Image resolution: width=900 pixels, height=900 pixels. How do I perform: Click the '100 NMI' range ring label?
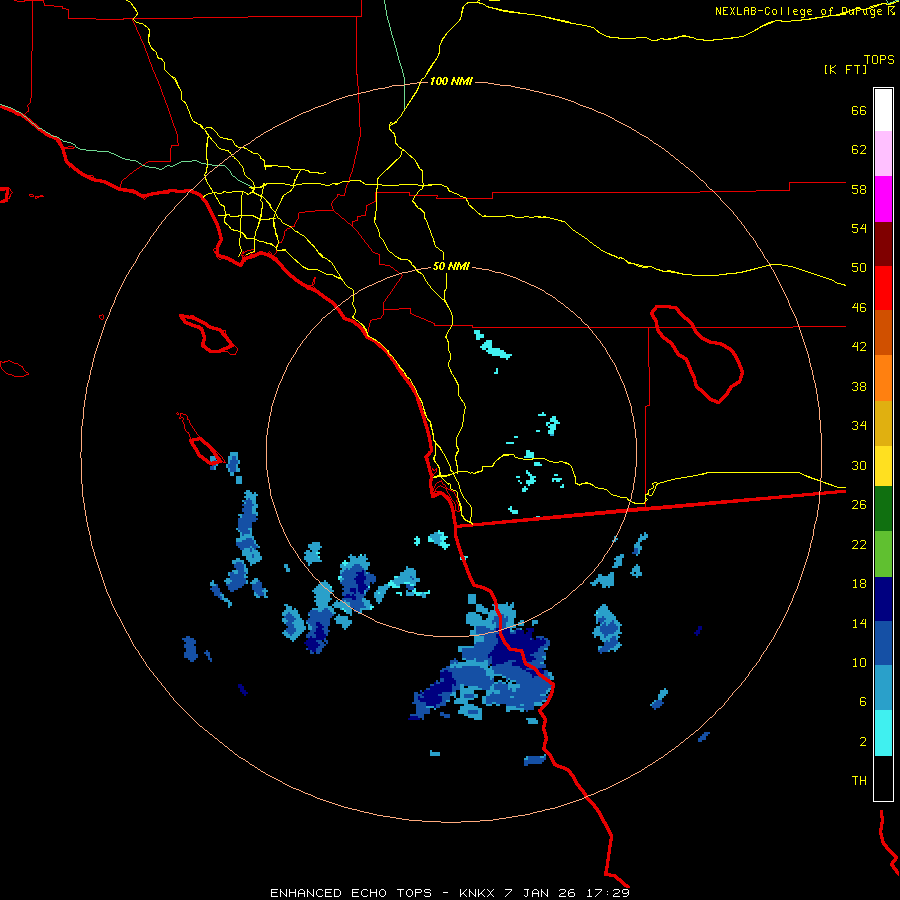tap(451, 82)
